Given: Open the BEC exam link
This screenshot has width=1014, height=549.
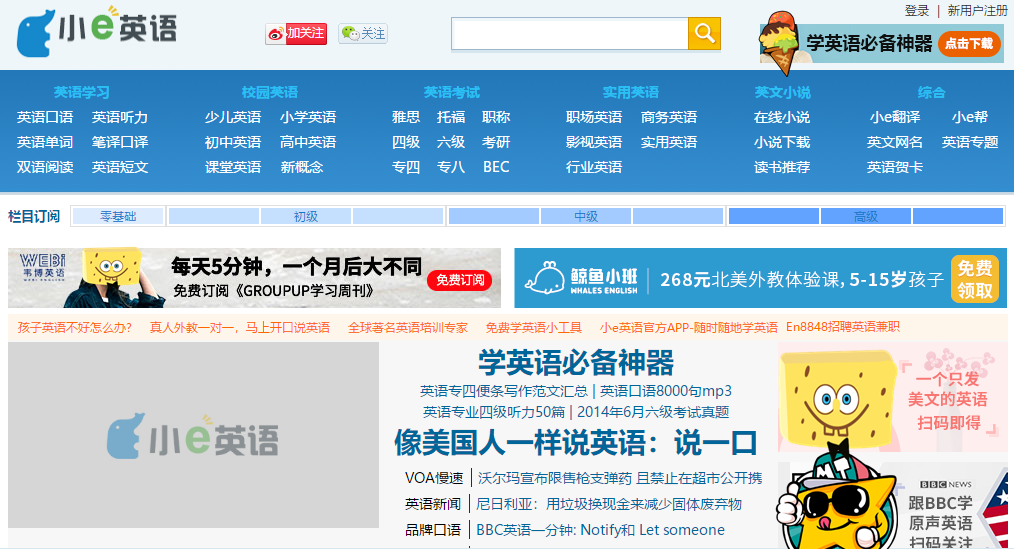Looking at the screenshot, I should pos(496,167).
